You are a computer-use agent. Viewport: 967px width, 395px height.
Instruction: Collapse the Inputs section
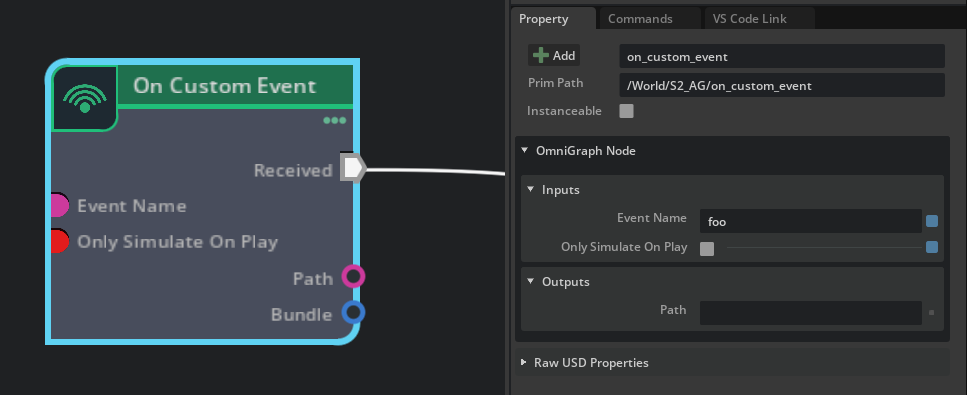pyautogui.click(x=530, y=189)
